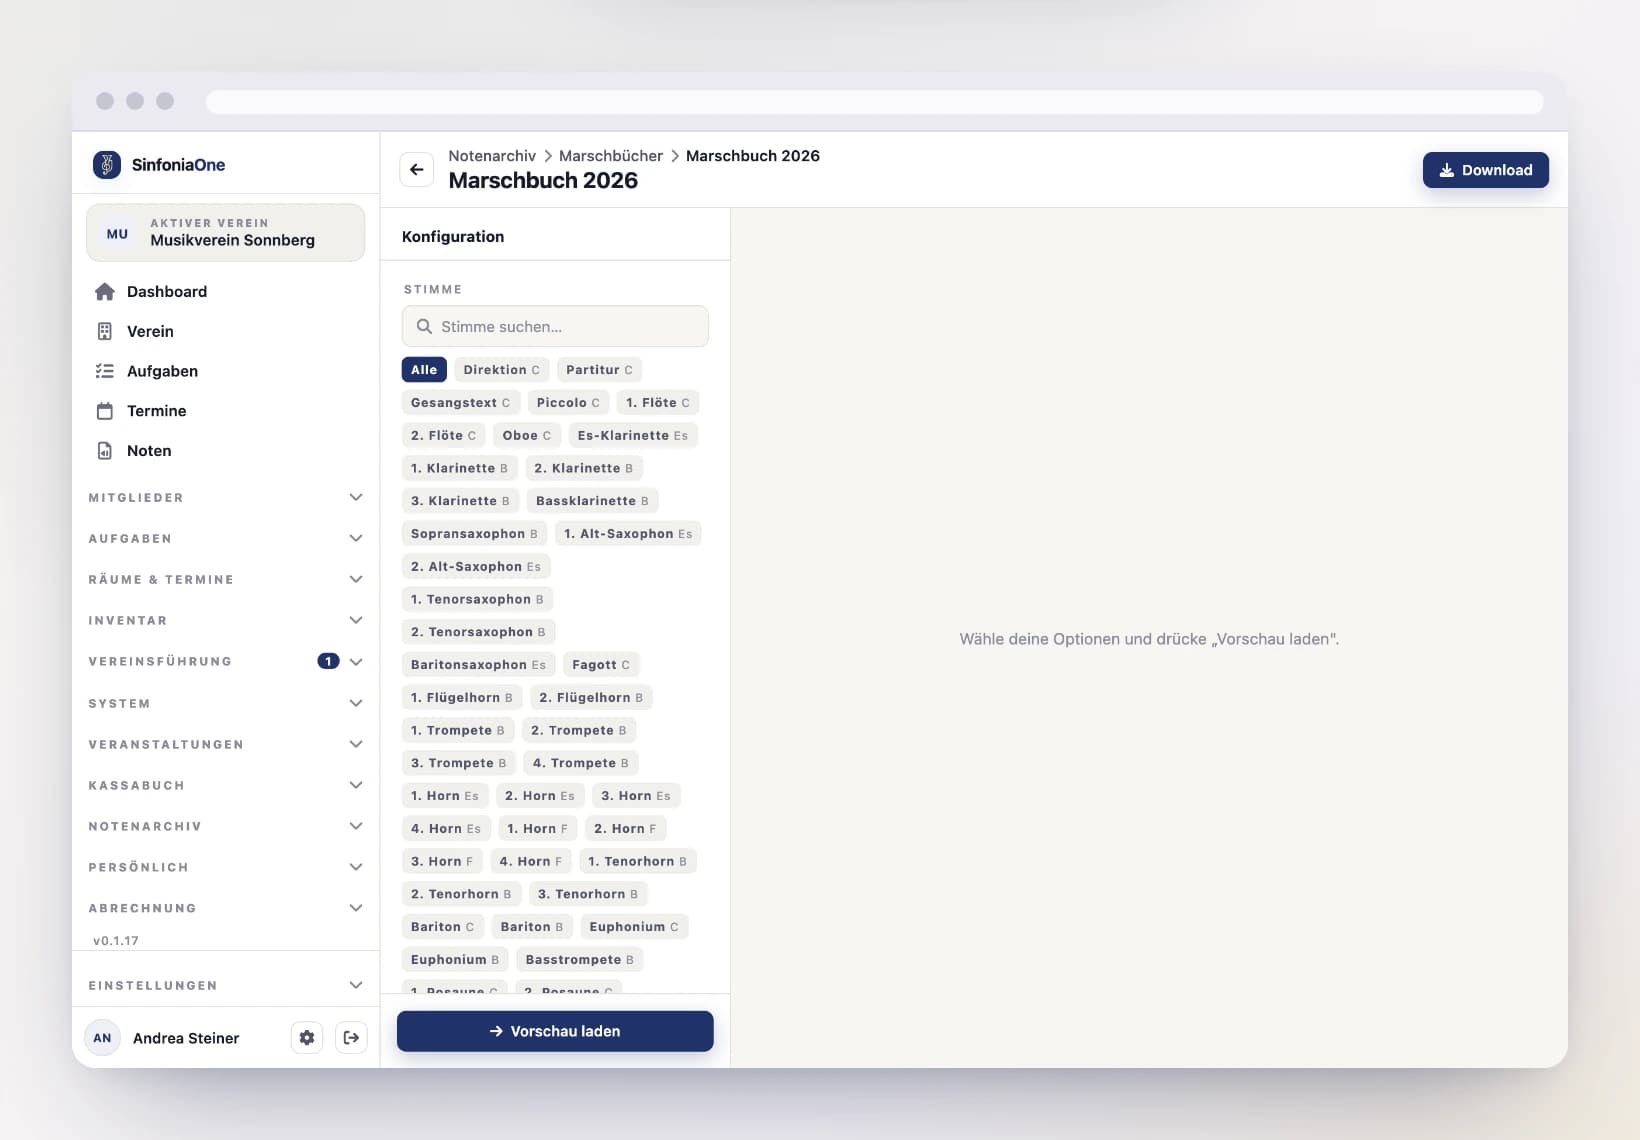Viewport: 1640px width, 1140px height.
Task: Click the browser address bar
Action: [874, 102]
